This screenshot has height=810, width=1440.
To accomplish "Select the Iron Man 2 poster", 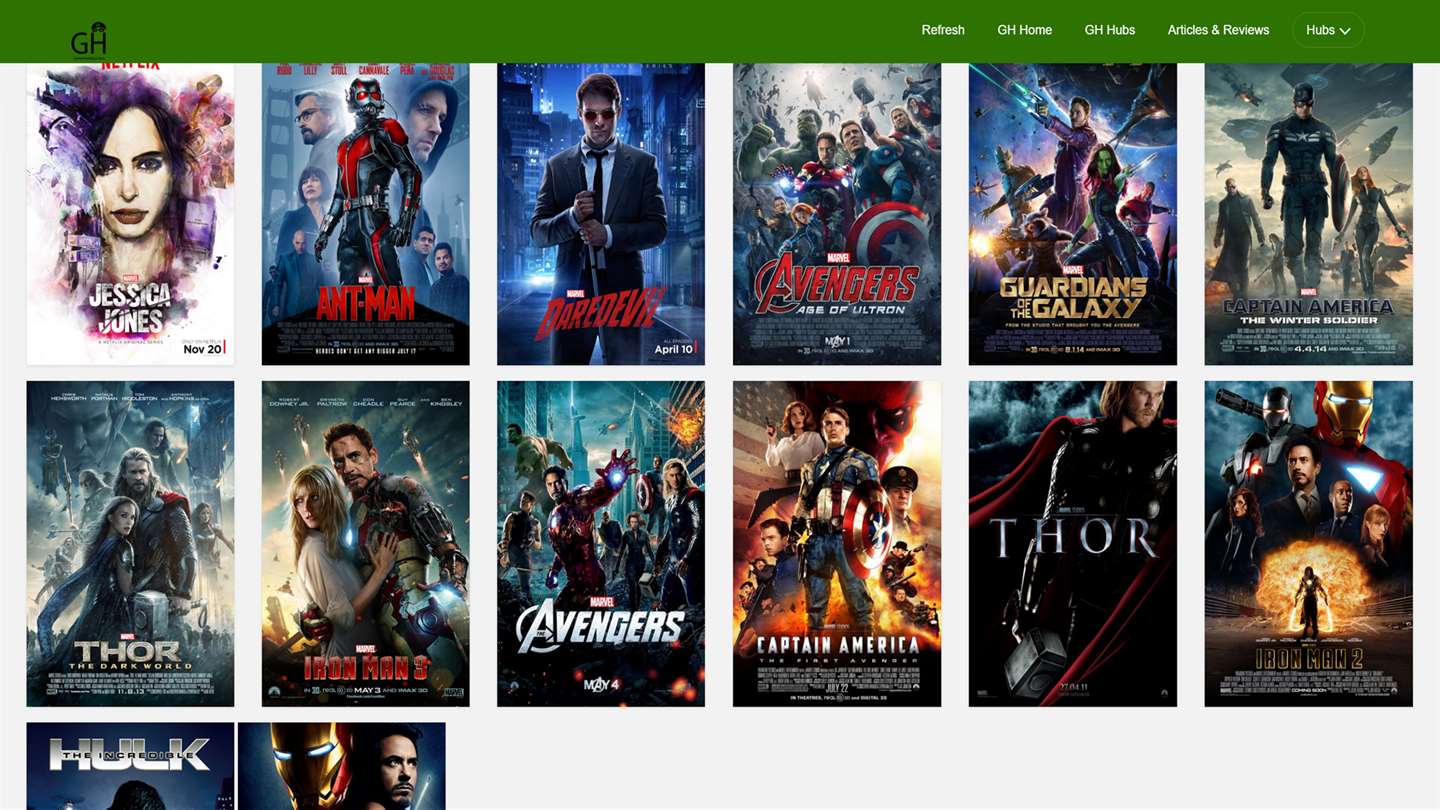I will tap(1309, 544).
